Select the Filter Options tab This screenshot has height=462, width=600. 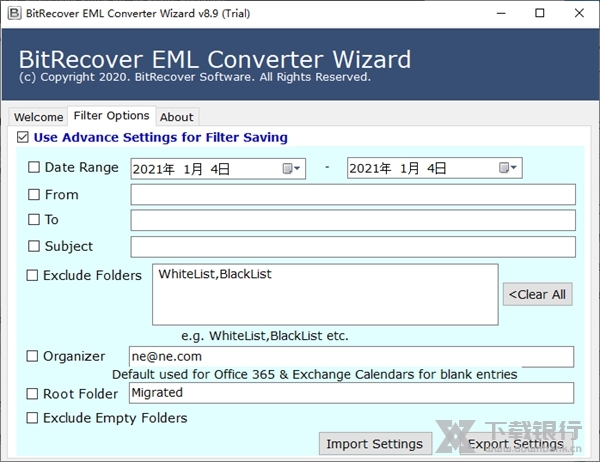tap(111, 116)
